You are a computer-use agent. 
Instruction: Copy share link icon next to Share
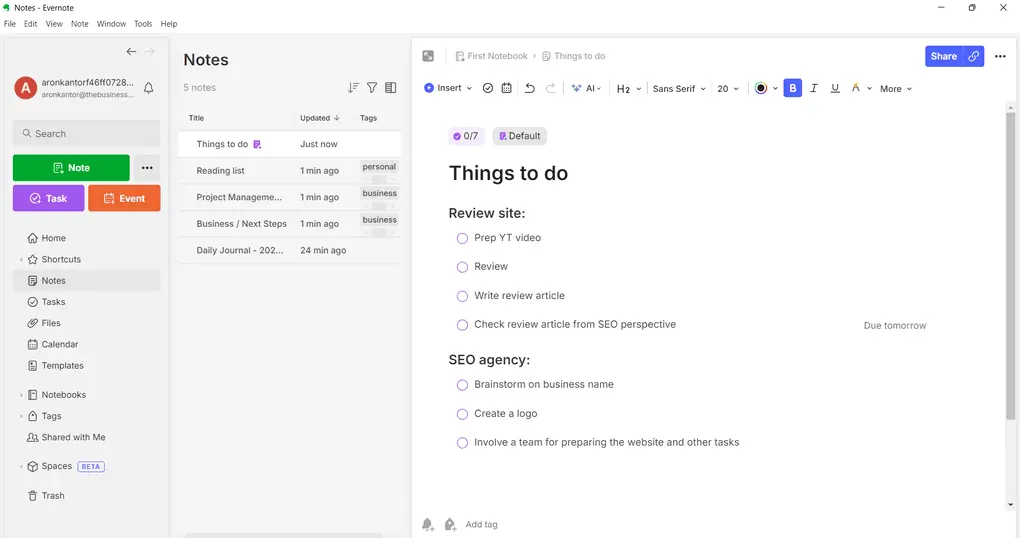coord(973,56)
